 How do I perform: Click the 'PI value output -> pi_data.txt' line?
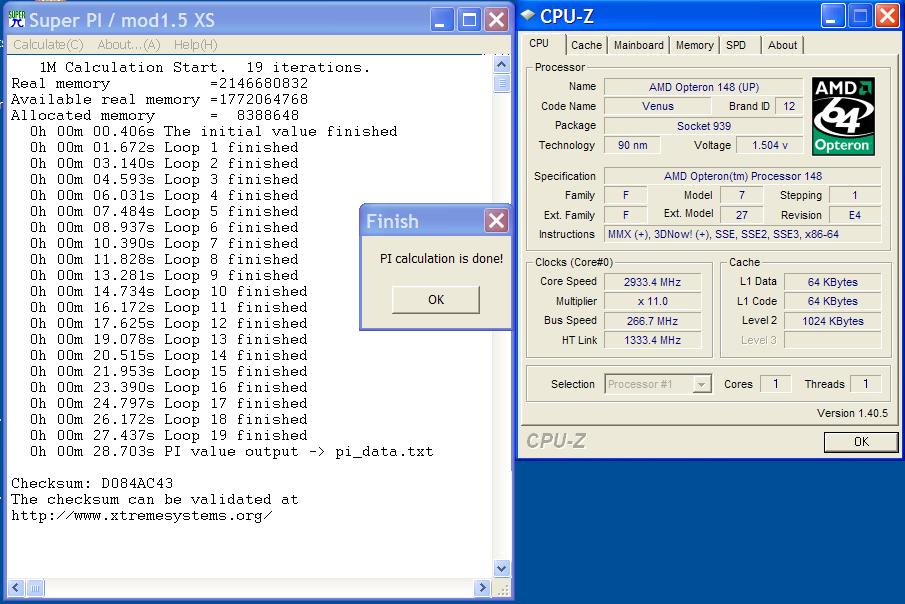[x=231, y=452]
